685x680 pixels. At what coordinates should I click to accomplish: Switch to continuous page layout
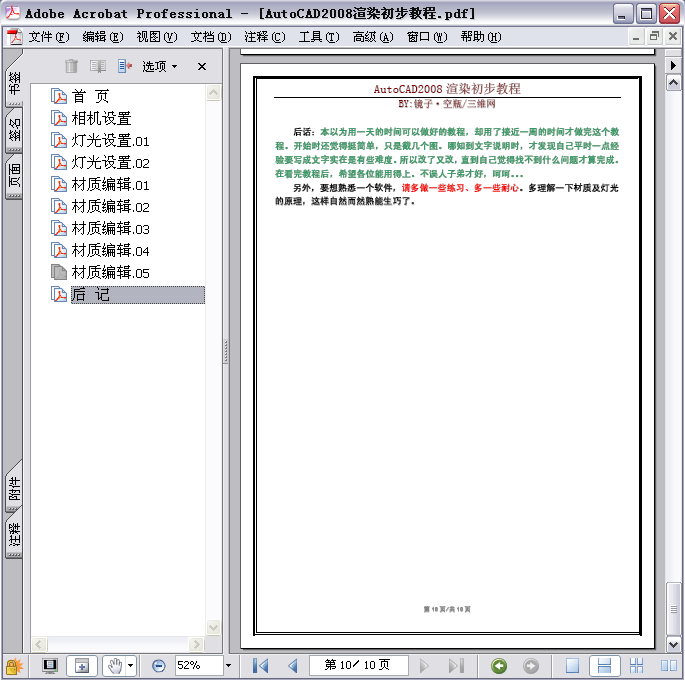(x=604, y=666)
